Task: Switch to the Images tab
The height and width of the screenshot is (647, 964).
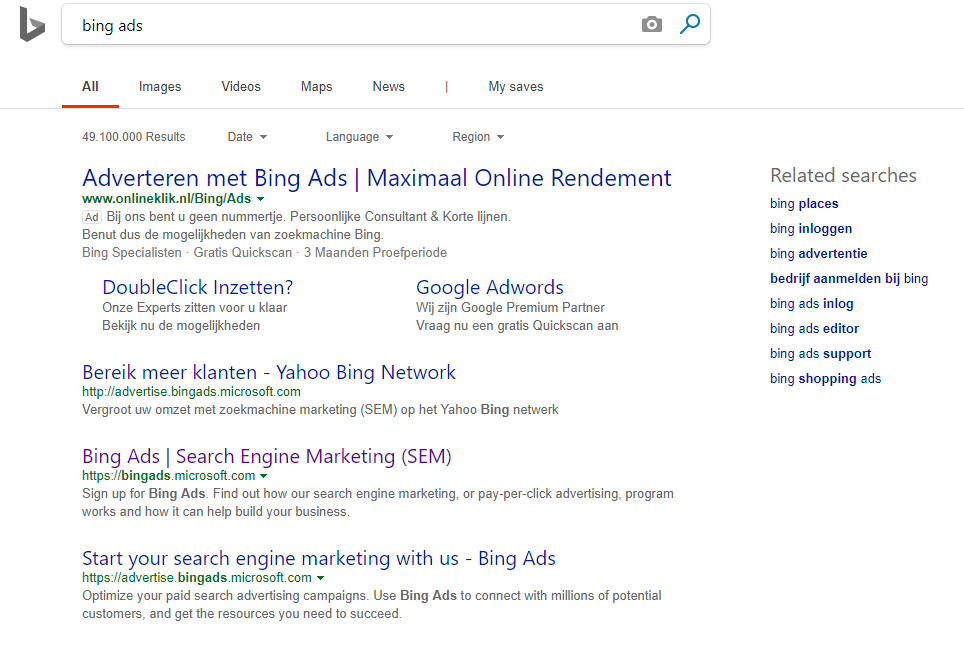Action: tap(160, 87)
